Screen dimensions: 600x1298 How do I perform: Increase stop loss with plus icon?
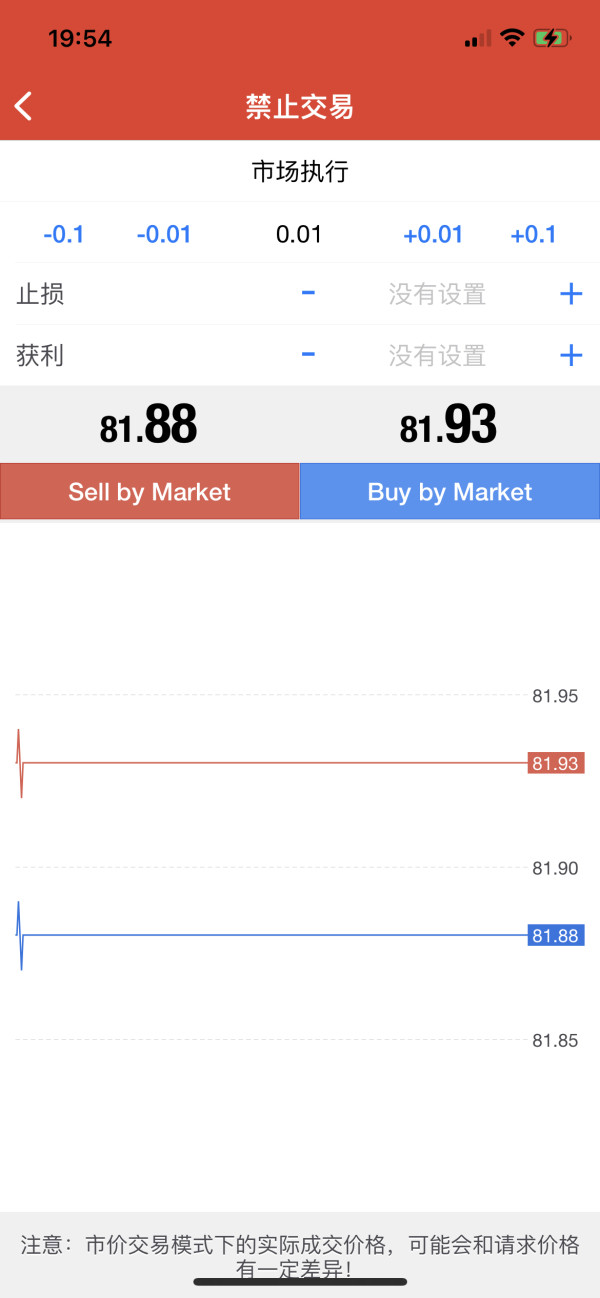tap(571, 293)
